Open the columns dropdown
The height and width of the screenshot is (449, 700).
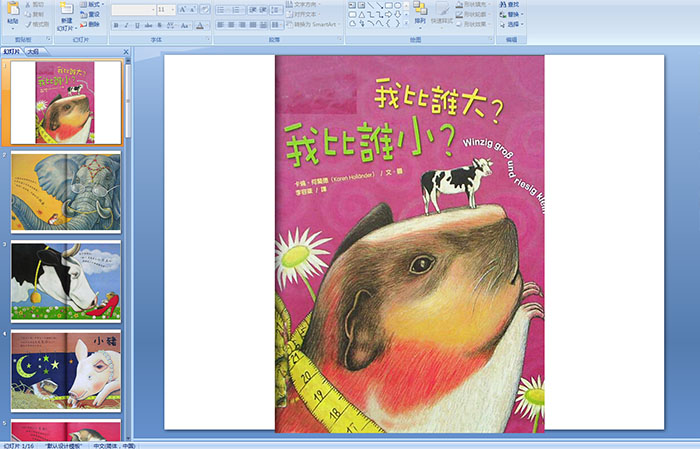tap(276, 25)
